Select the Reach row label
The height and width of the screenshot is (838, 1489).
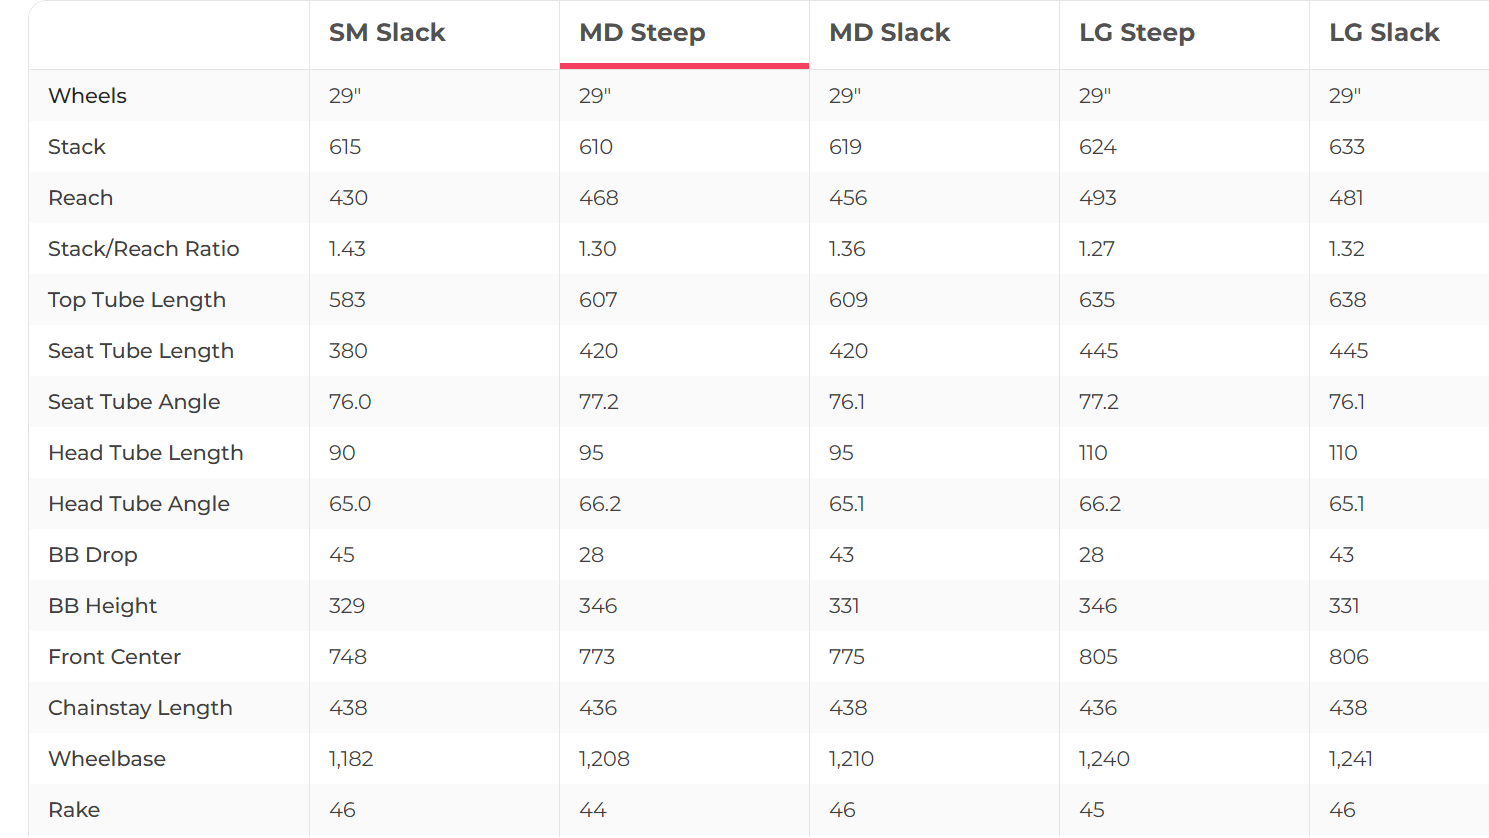pyautogui.click(x=80, y=198)
